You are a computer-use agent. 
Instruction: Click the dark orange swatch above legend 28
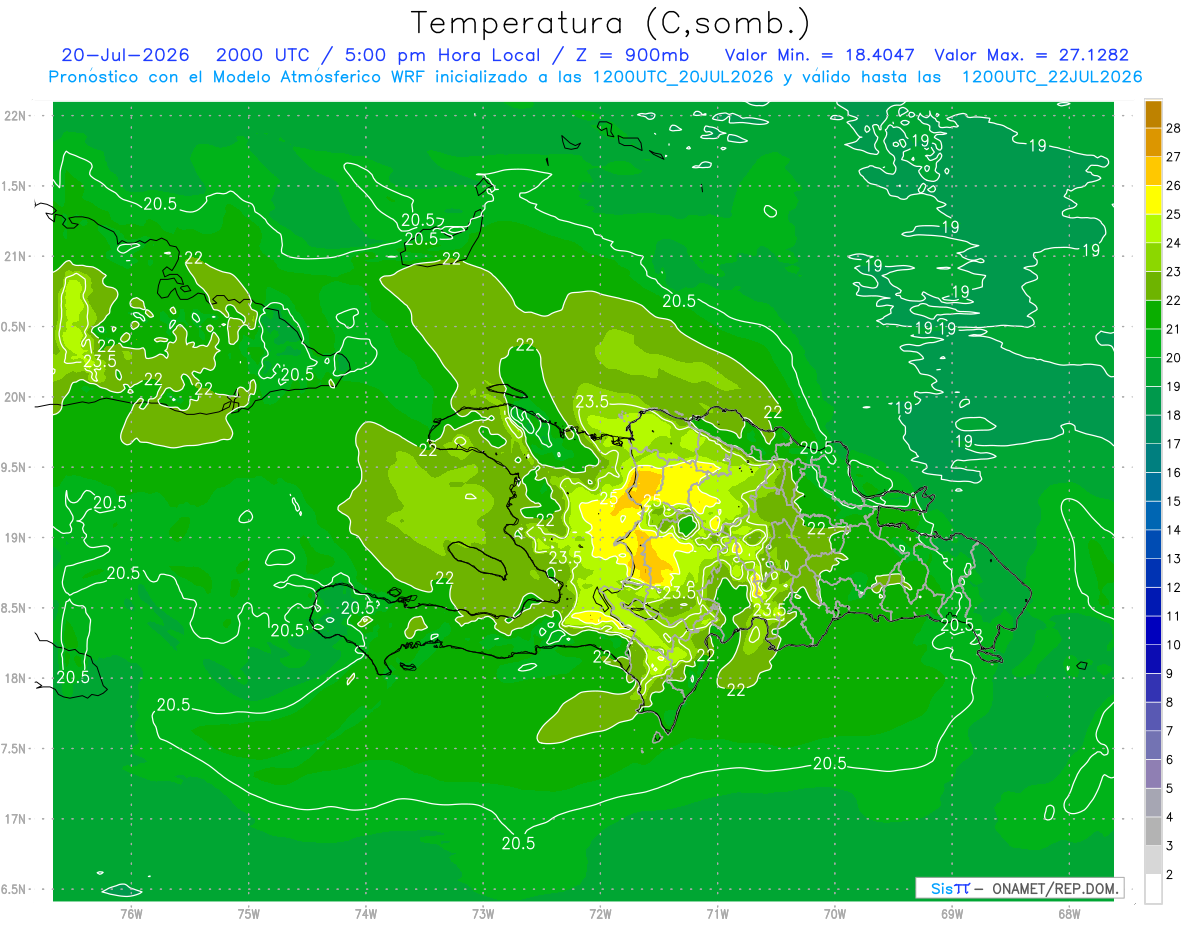pos(1153,113)
